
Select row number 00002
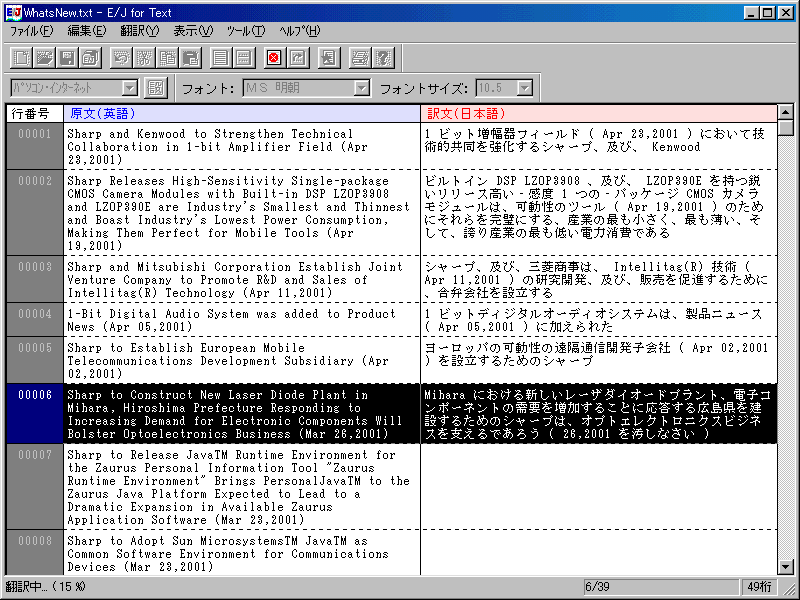click(x=35, y=213)
